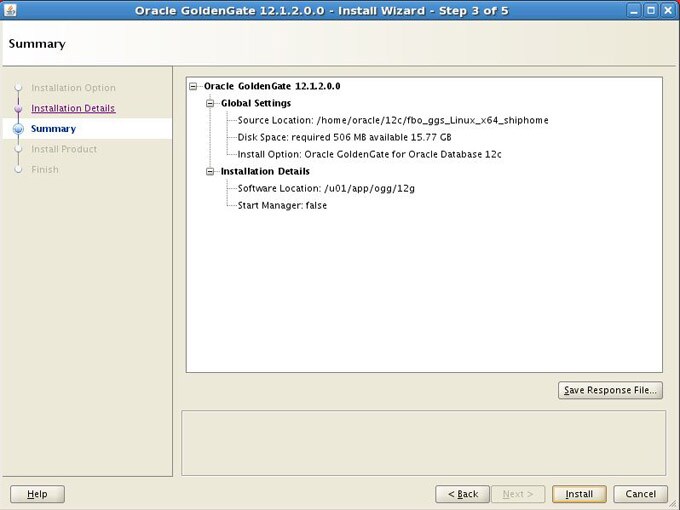Close the Install Wizard window
680x510 pixels.
[668, 10]
